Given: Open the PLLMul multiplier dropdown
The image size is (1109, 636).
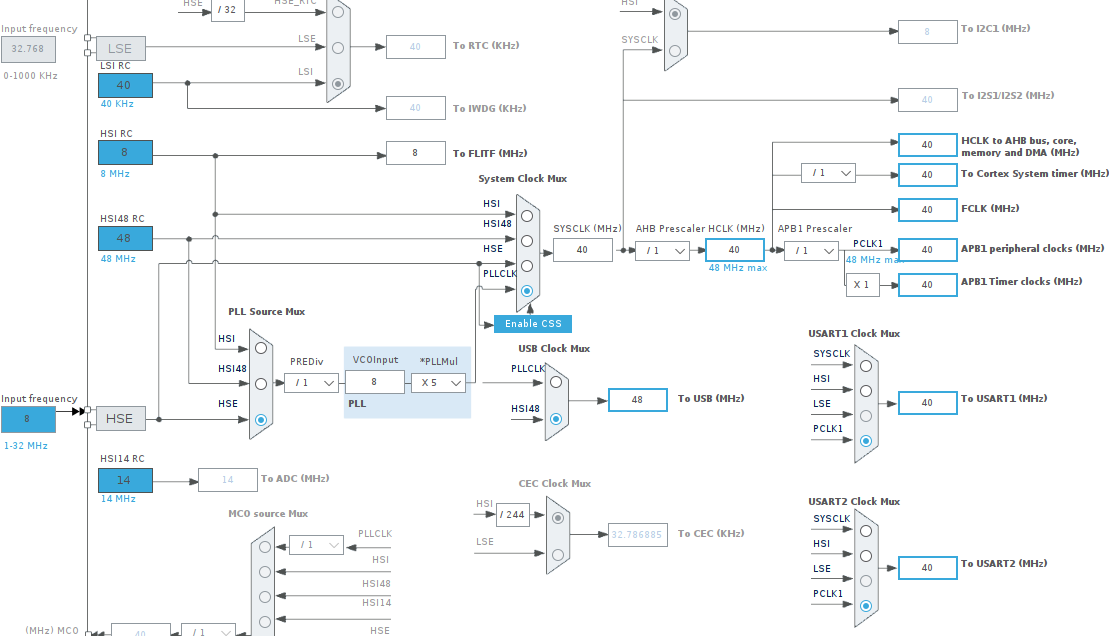Looking at the screenshot, I should (437, 382).
